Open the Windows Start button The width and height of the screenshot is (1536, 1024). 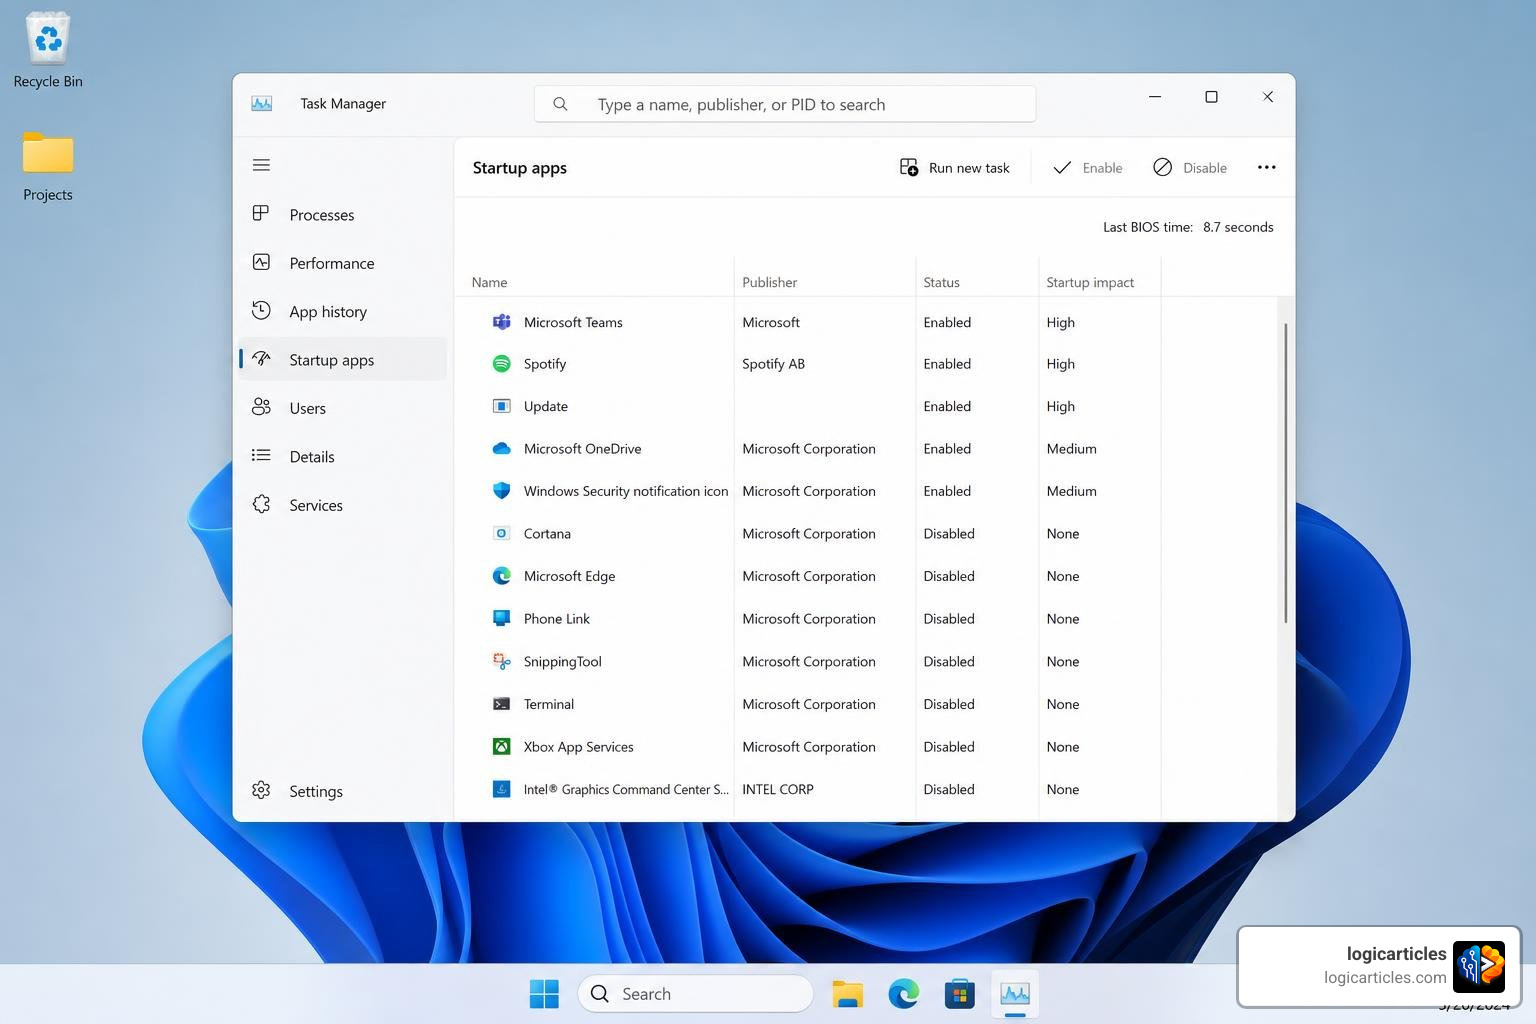544,993
